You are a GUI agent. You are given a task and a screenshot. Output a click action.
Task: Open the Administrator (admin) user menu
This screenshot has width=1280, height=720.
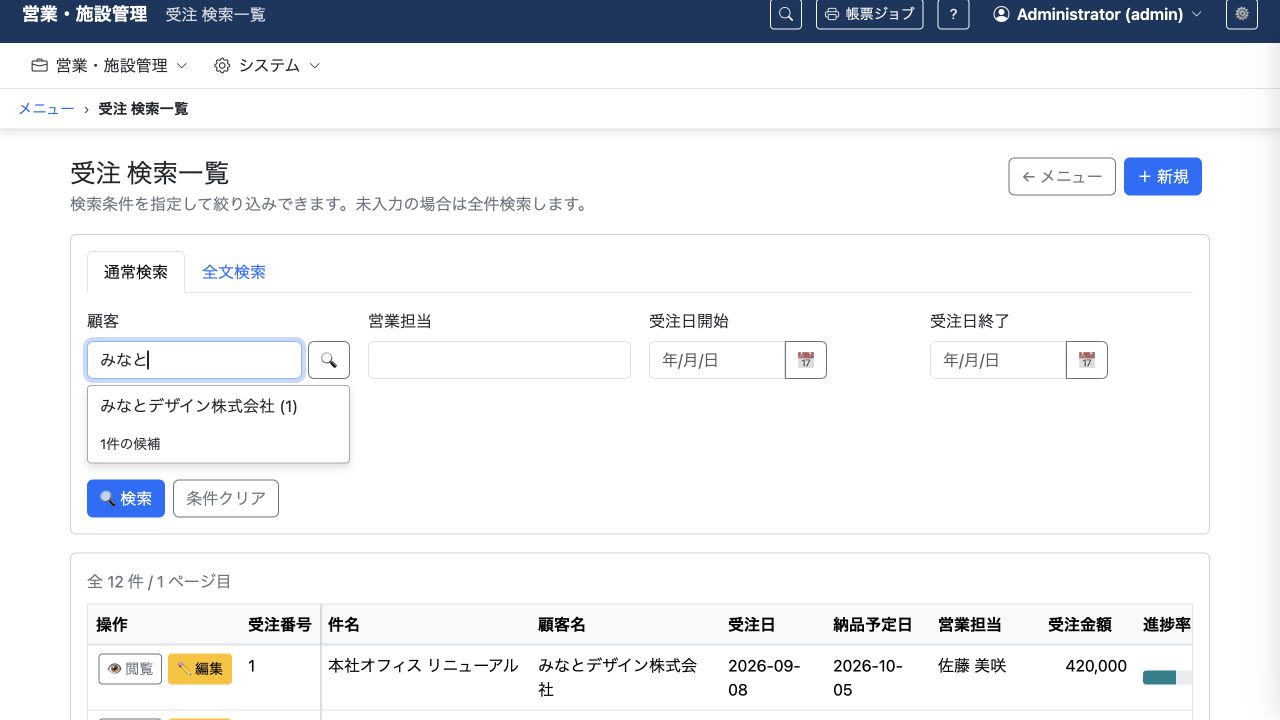click(1097, 14)
